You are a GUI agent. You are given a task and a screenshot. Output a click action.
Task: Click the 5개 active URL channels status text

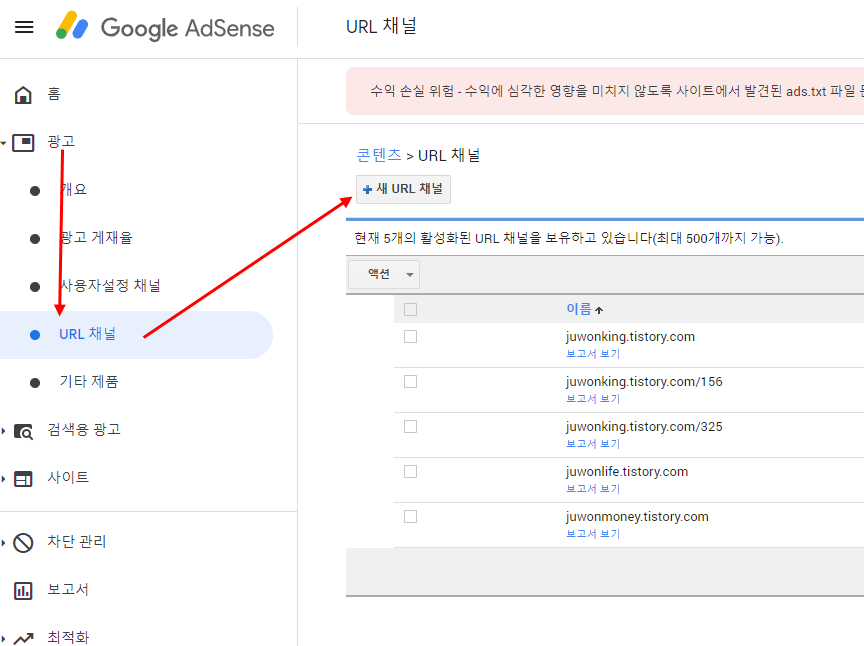[569, 238]
